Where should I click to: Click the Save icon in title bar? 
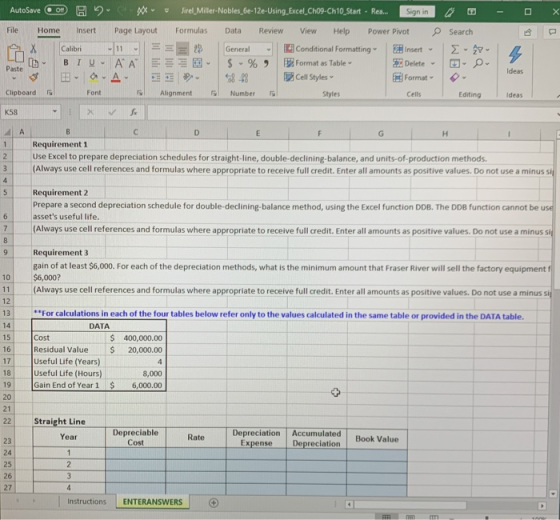(81, 11)
